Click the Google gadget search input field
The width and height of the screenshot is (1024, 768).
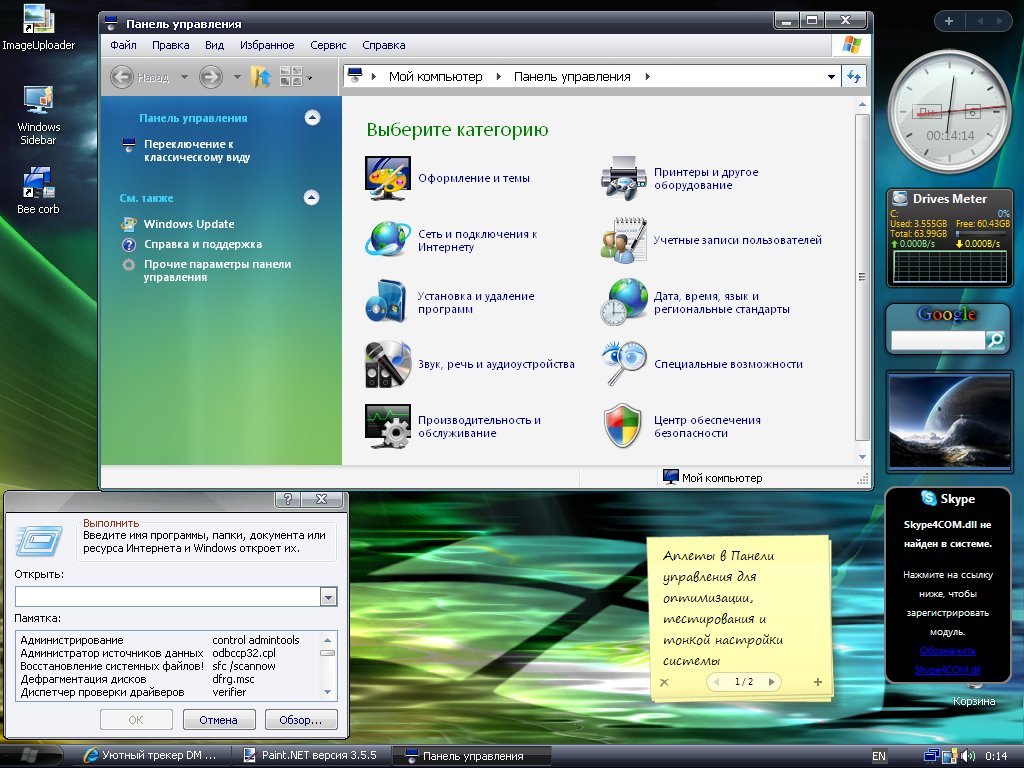(x=938, y=340)
